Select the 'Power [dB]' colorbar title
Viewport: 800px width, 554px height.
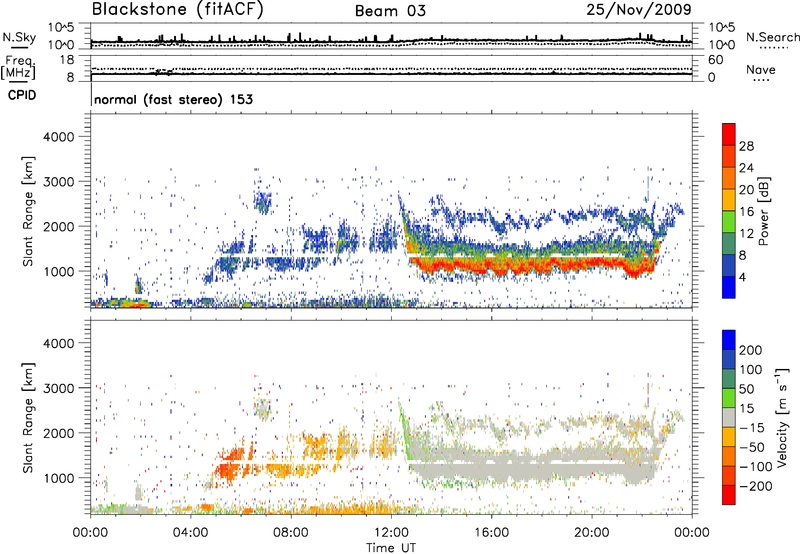tap(763, 211)
